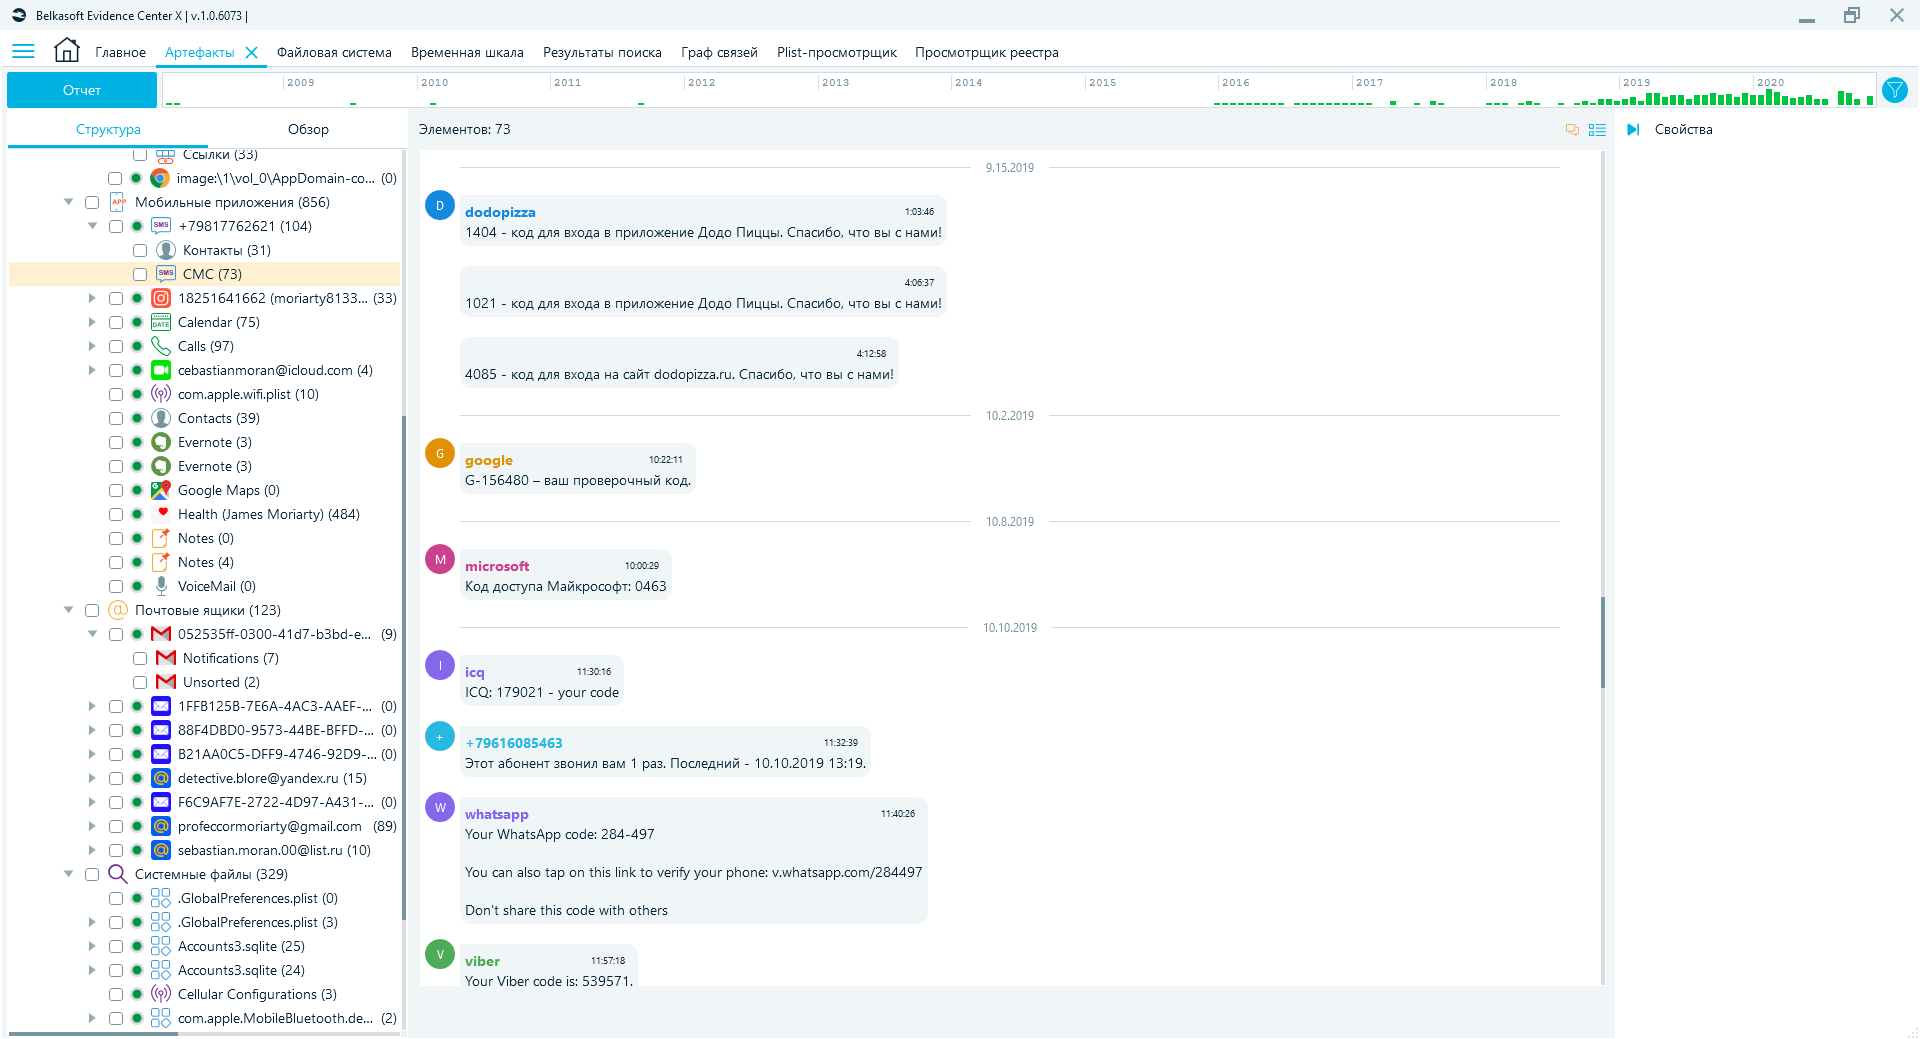Switch to list view icon
The image size is (1920, 1039).
1597,130
